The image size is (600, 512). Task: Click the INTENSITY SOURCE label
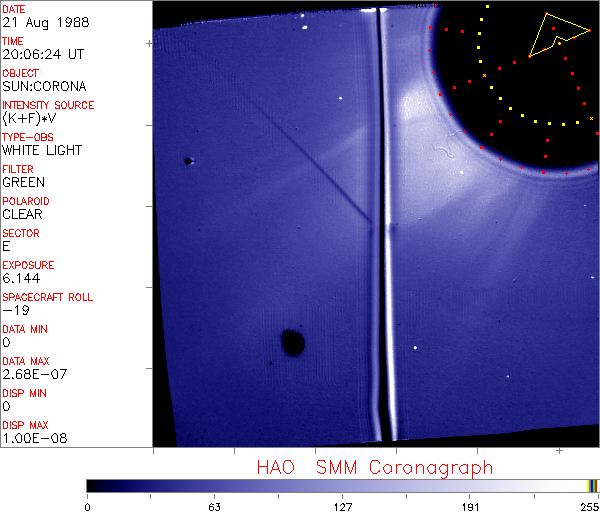48,105
